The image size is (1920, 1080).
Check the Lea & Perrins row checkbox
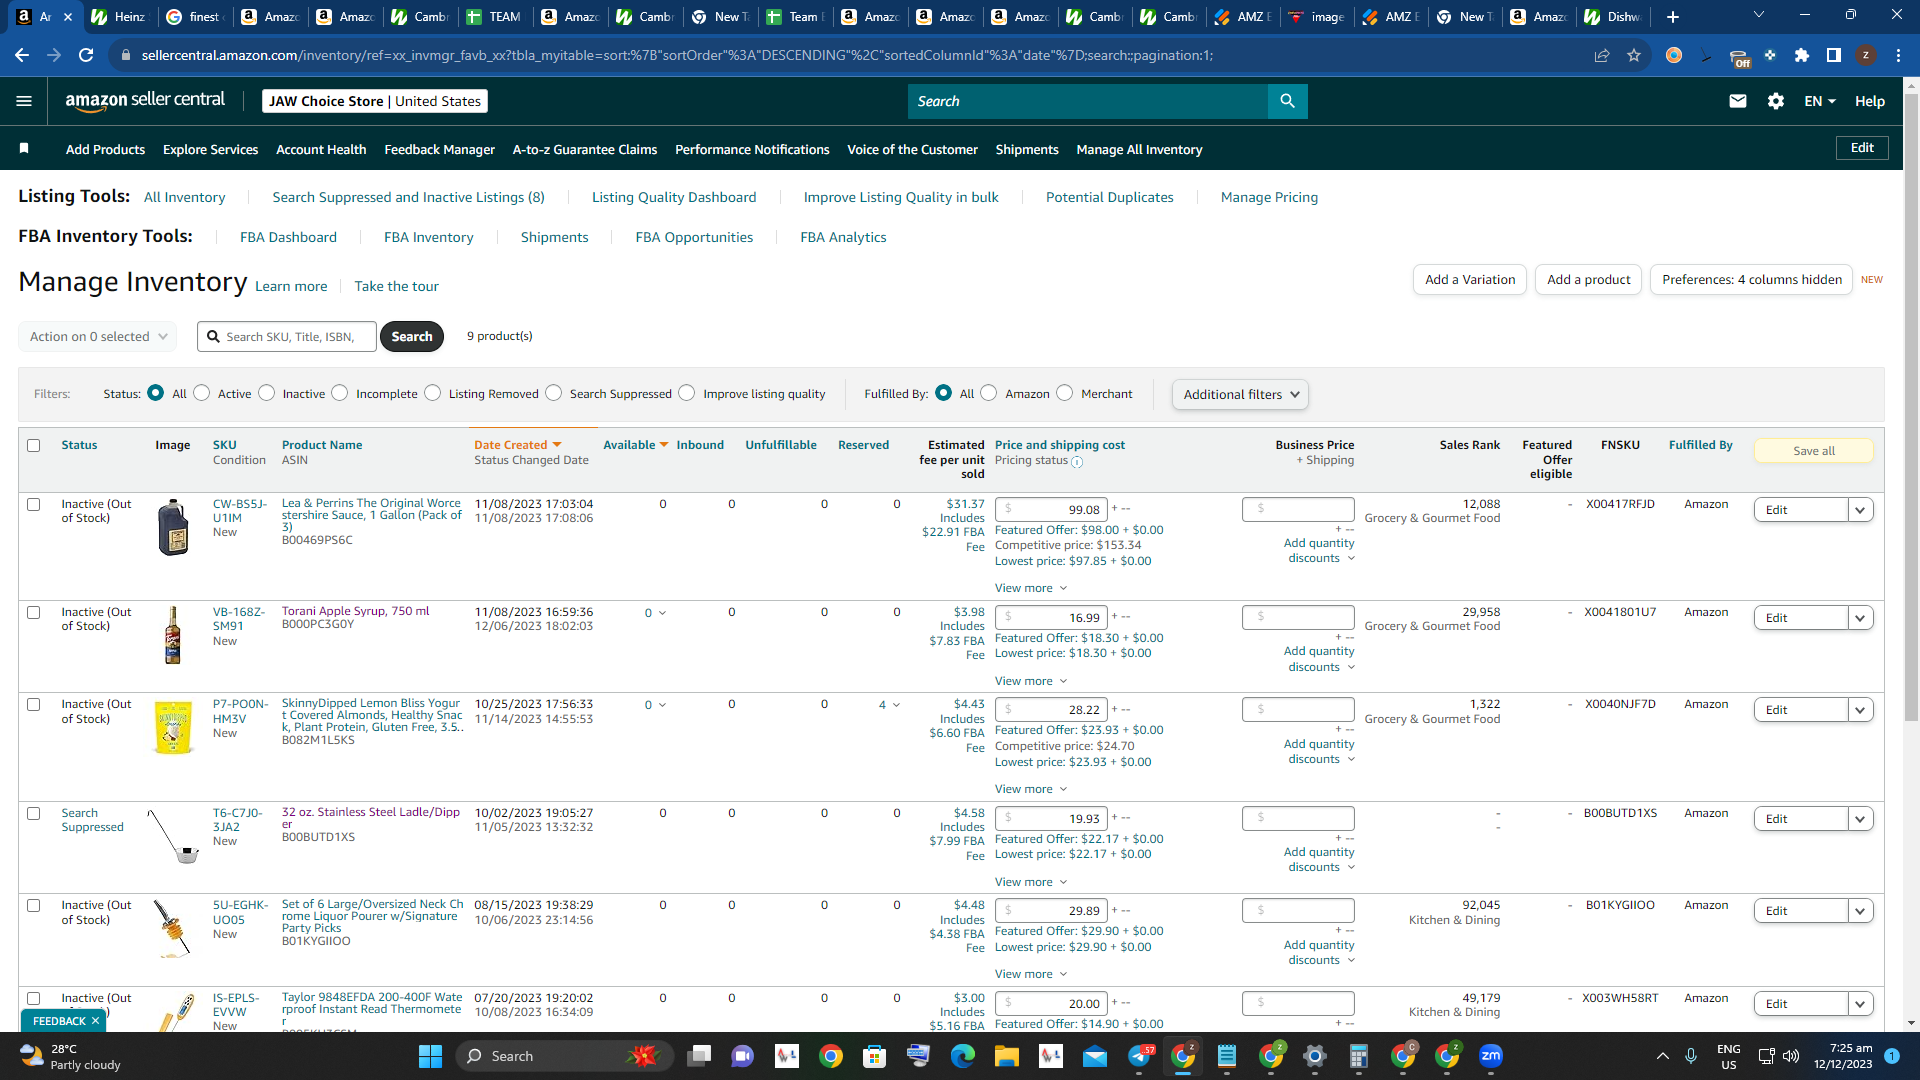tap(34, 504)
